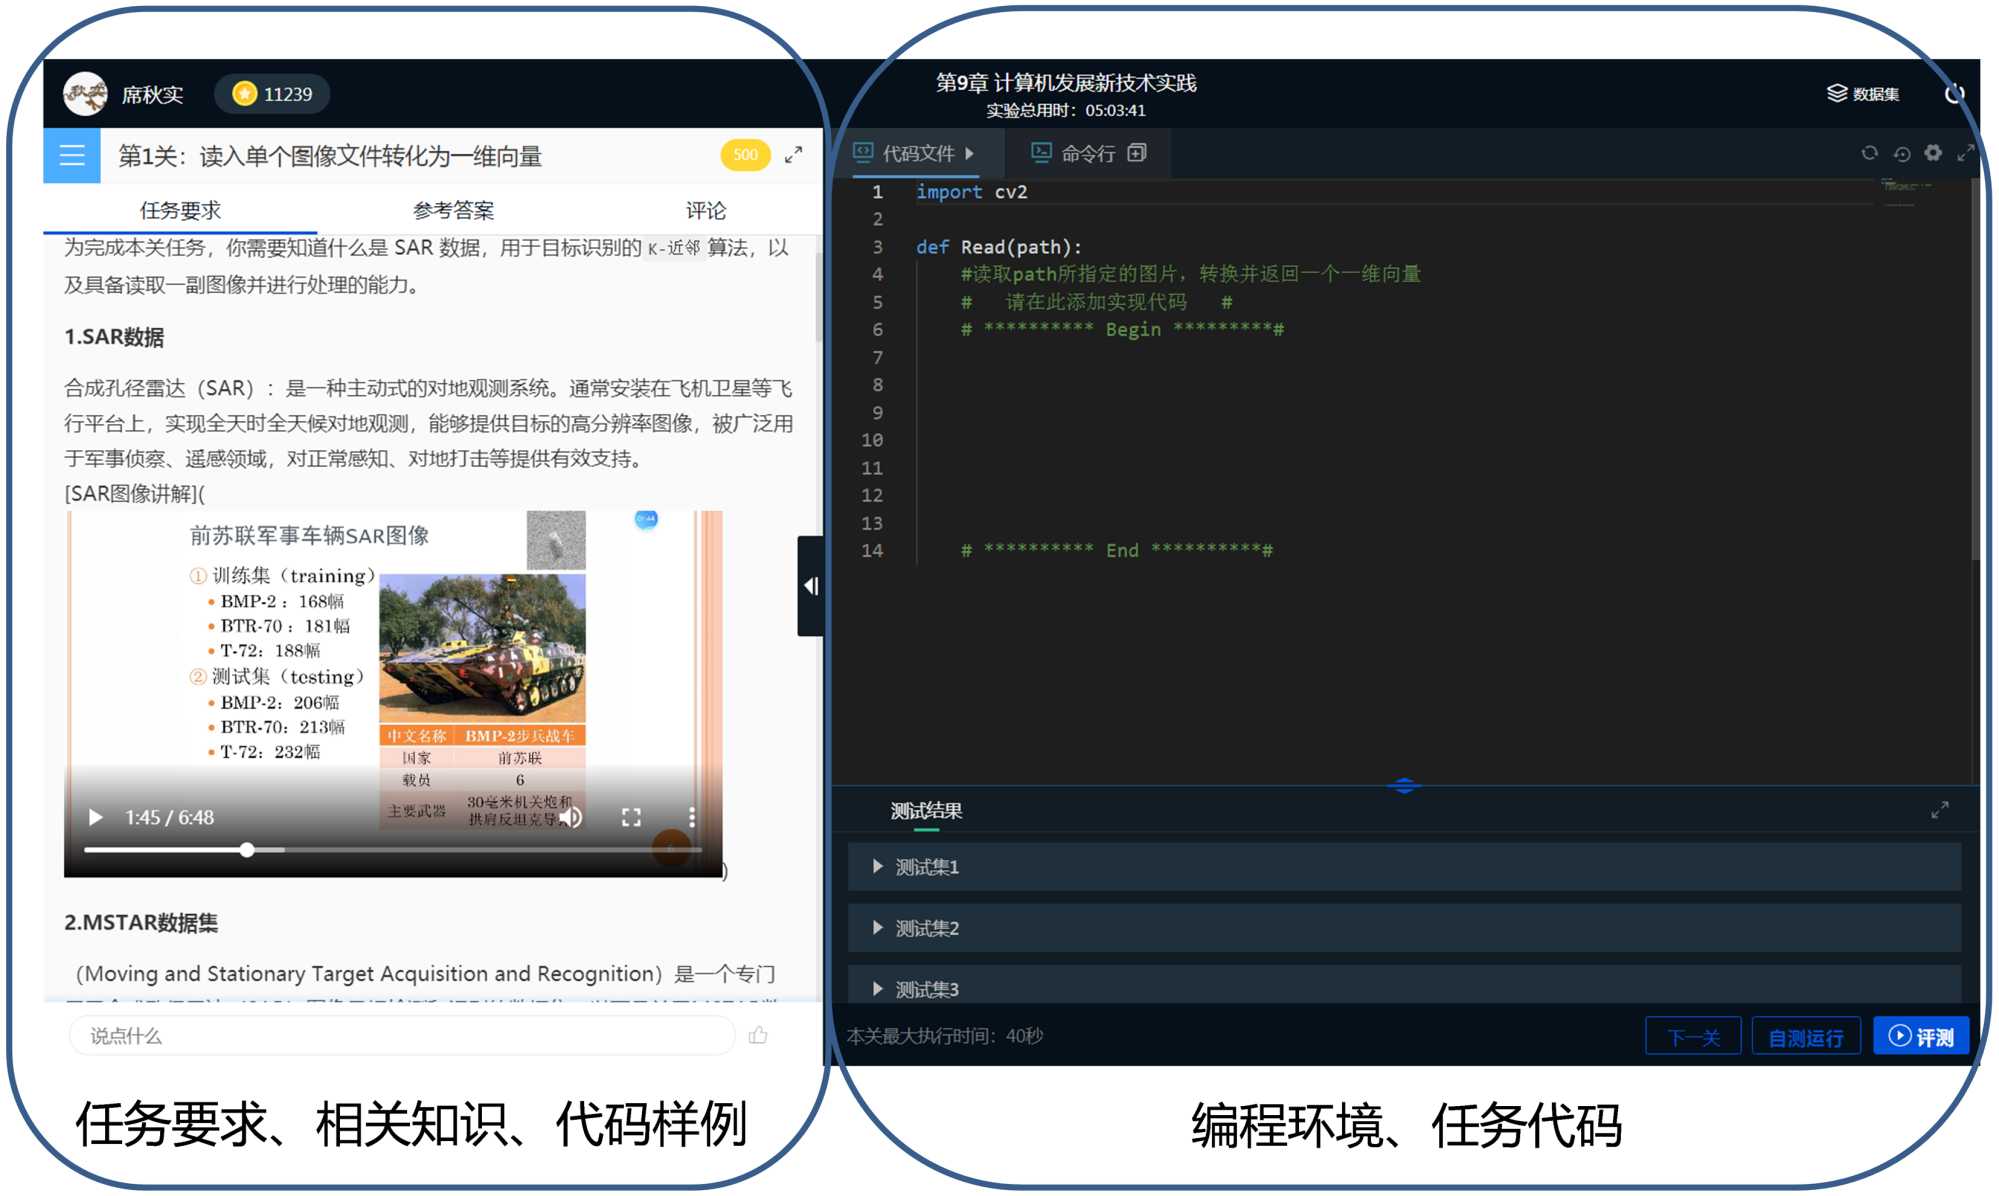Screen dimensions: 1999x1196
Task: Switch to the 参考答案 tab
Action: (x=453, y=210)
